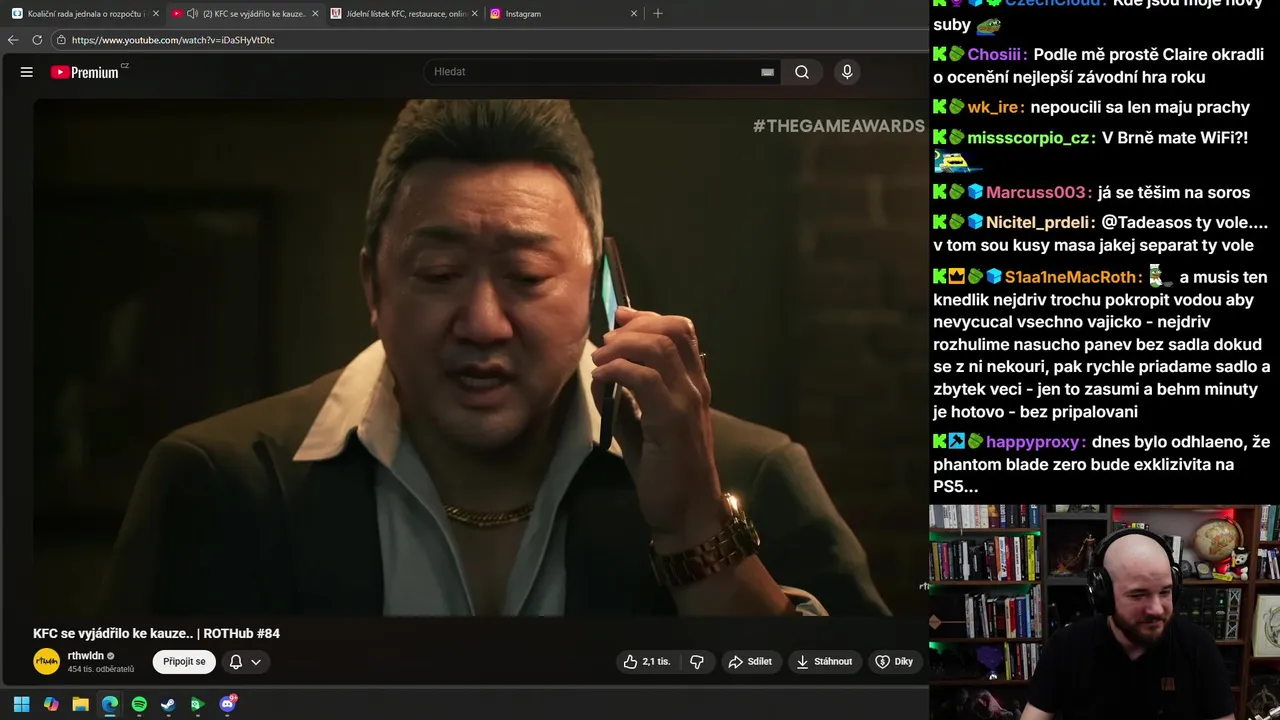The image size is (1280, 720).
Task: Switch to the Jídelní lístek KFC tab
Action: coord(403,14)
